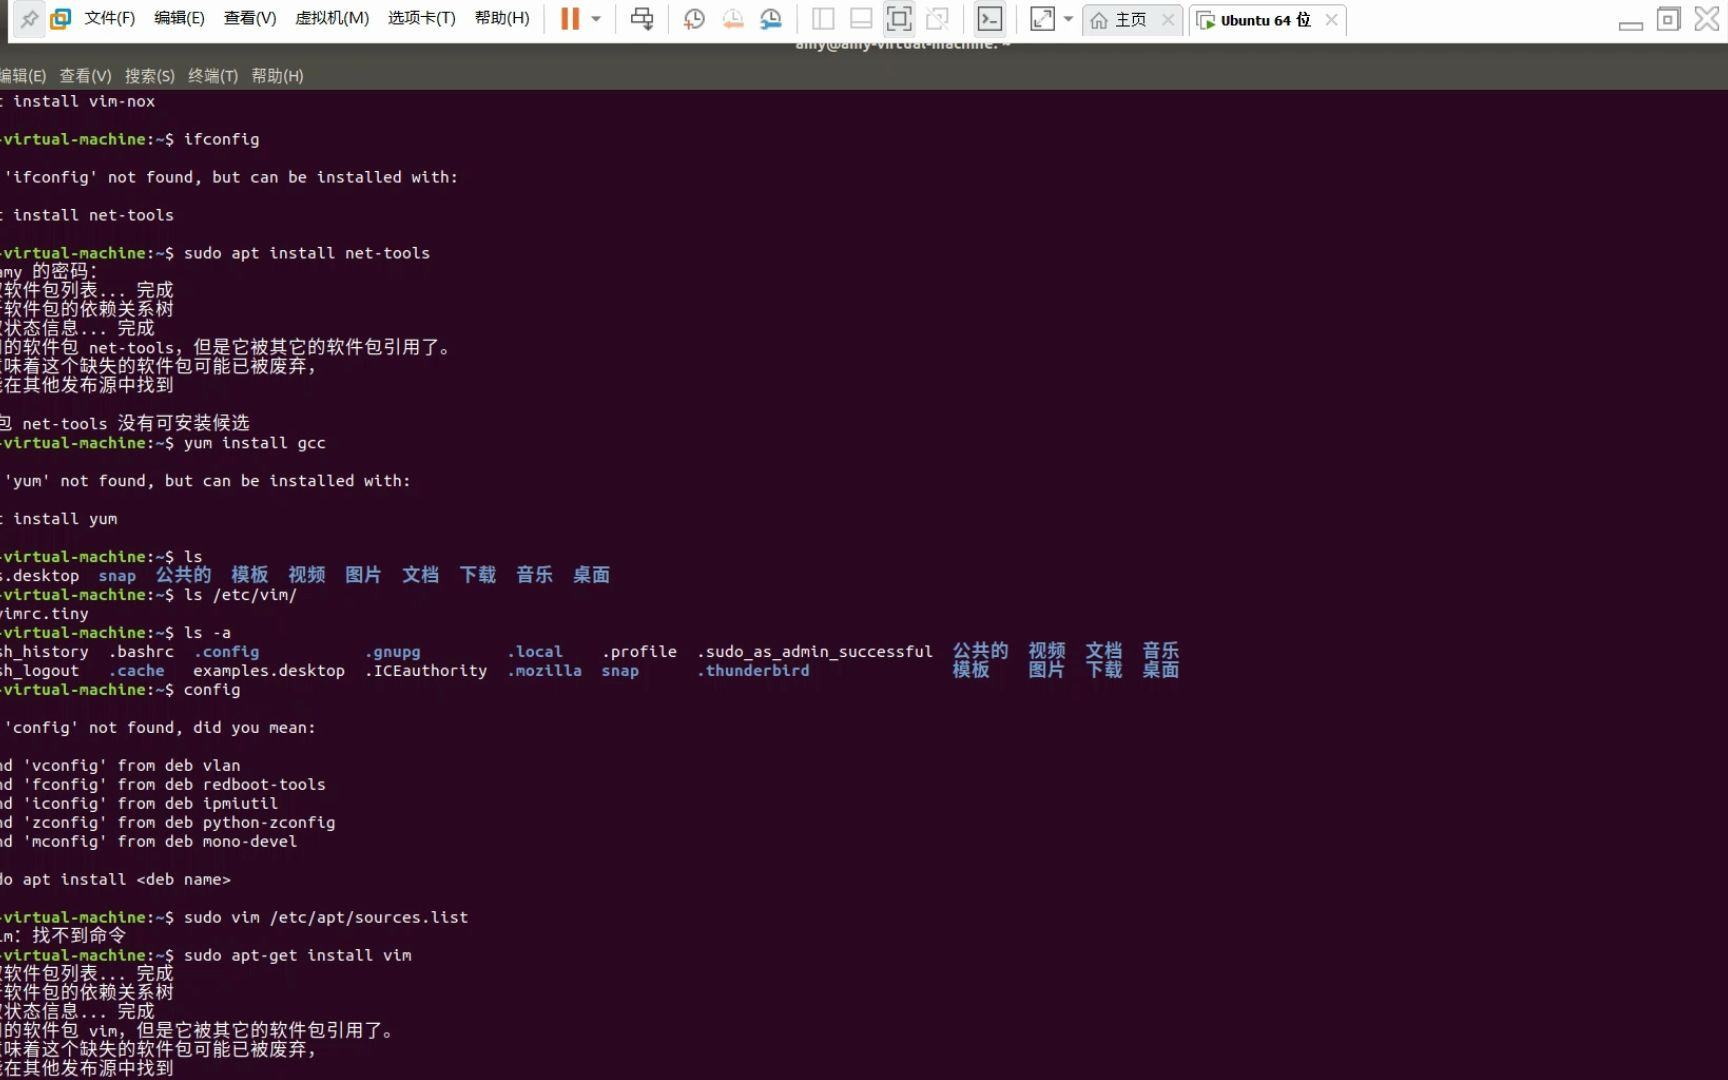Click 桌面 folder name in first ls output
The width and height of the screenshot is (1728, 1080).
[591, 575]
